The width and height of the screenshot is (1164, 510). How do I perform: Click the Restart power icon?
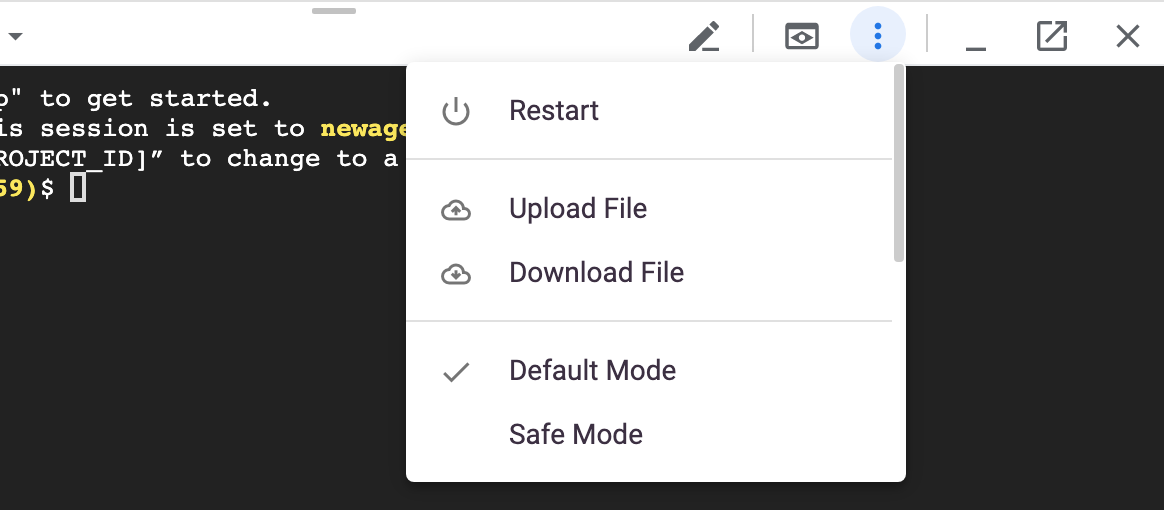pyautogui.click(x=456, y=111)
